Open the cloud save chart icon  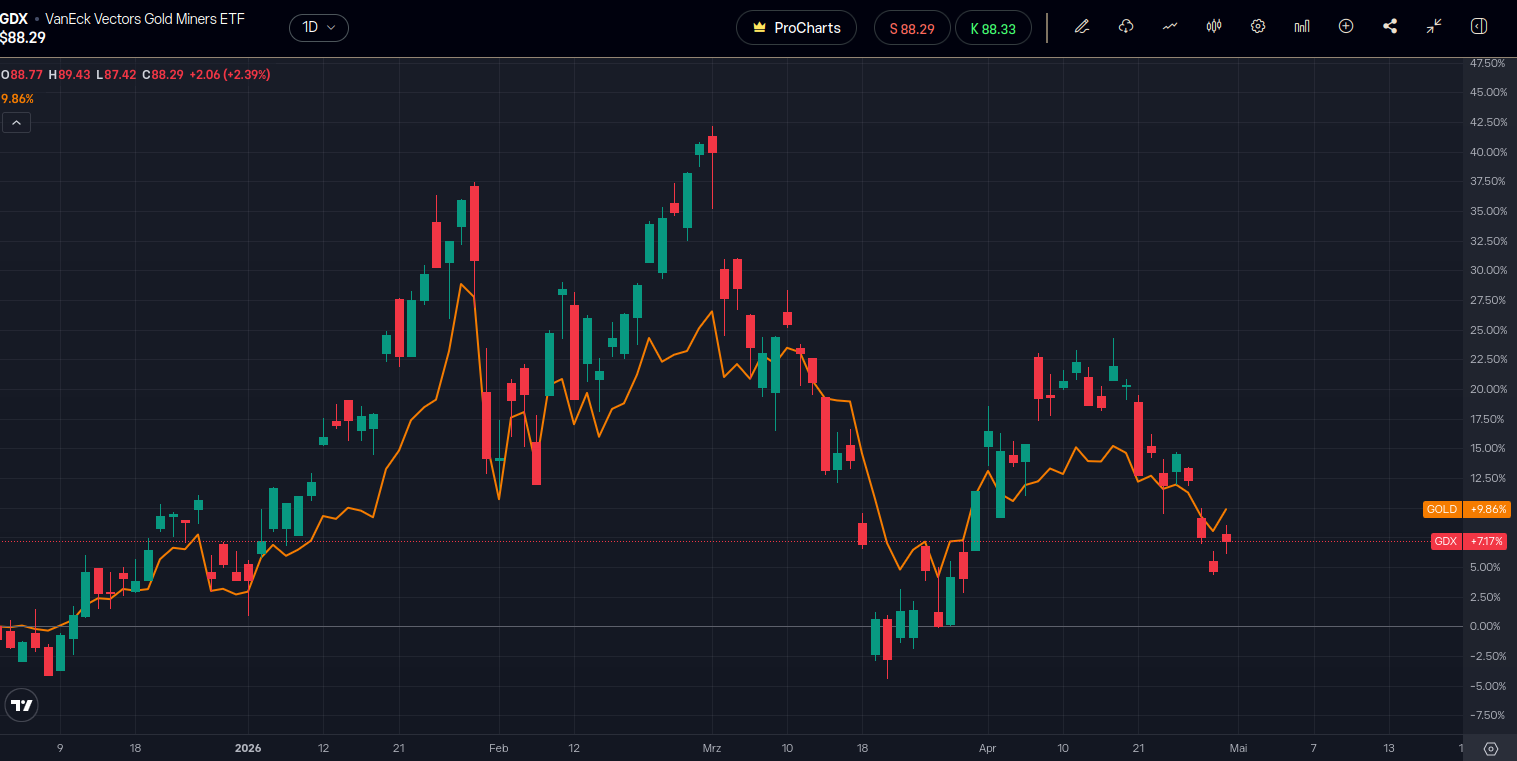[x=1126, y=27]
